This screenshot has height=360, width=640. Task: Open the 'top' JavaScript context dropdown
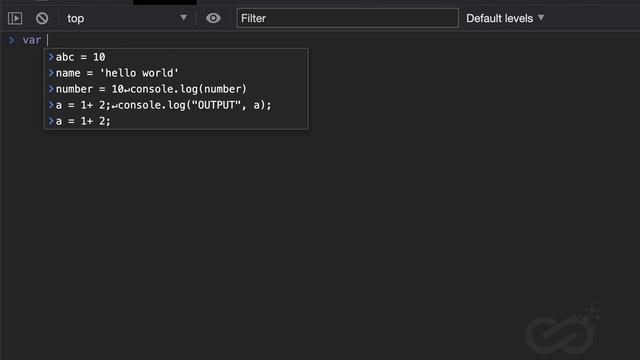point(127,18)
